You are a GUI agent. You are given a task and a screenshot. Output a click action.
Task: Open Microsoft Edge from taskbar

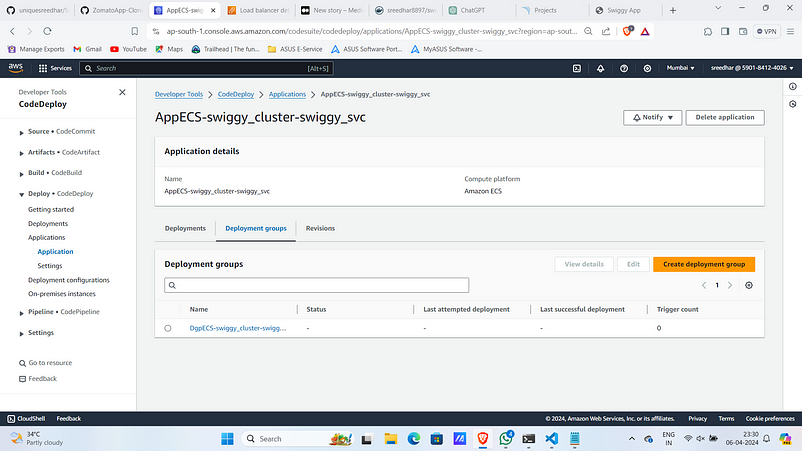414,438
